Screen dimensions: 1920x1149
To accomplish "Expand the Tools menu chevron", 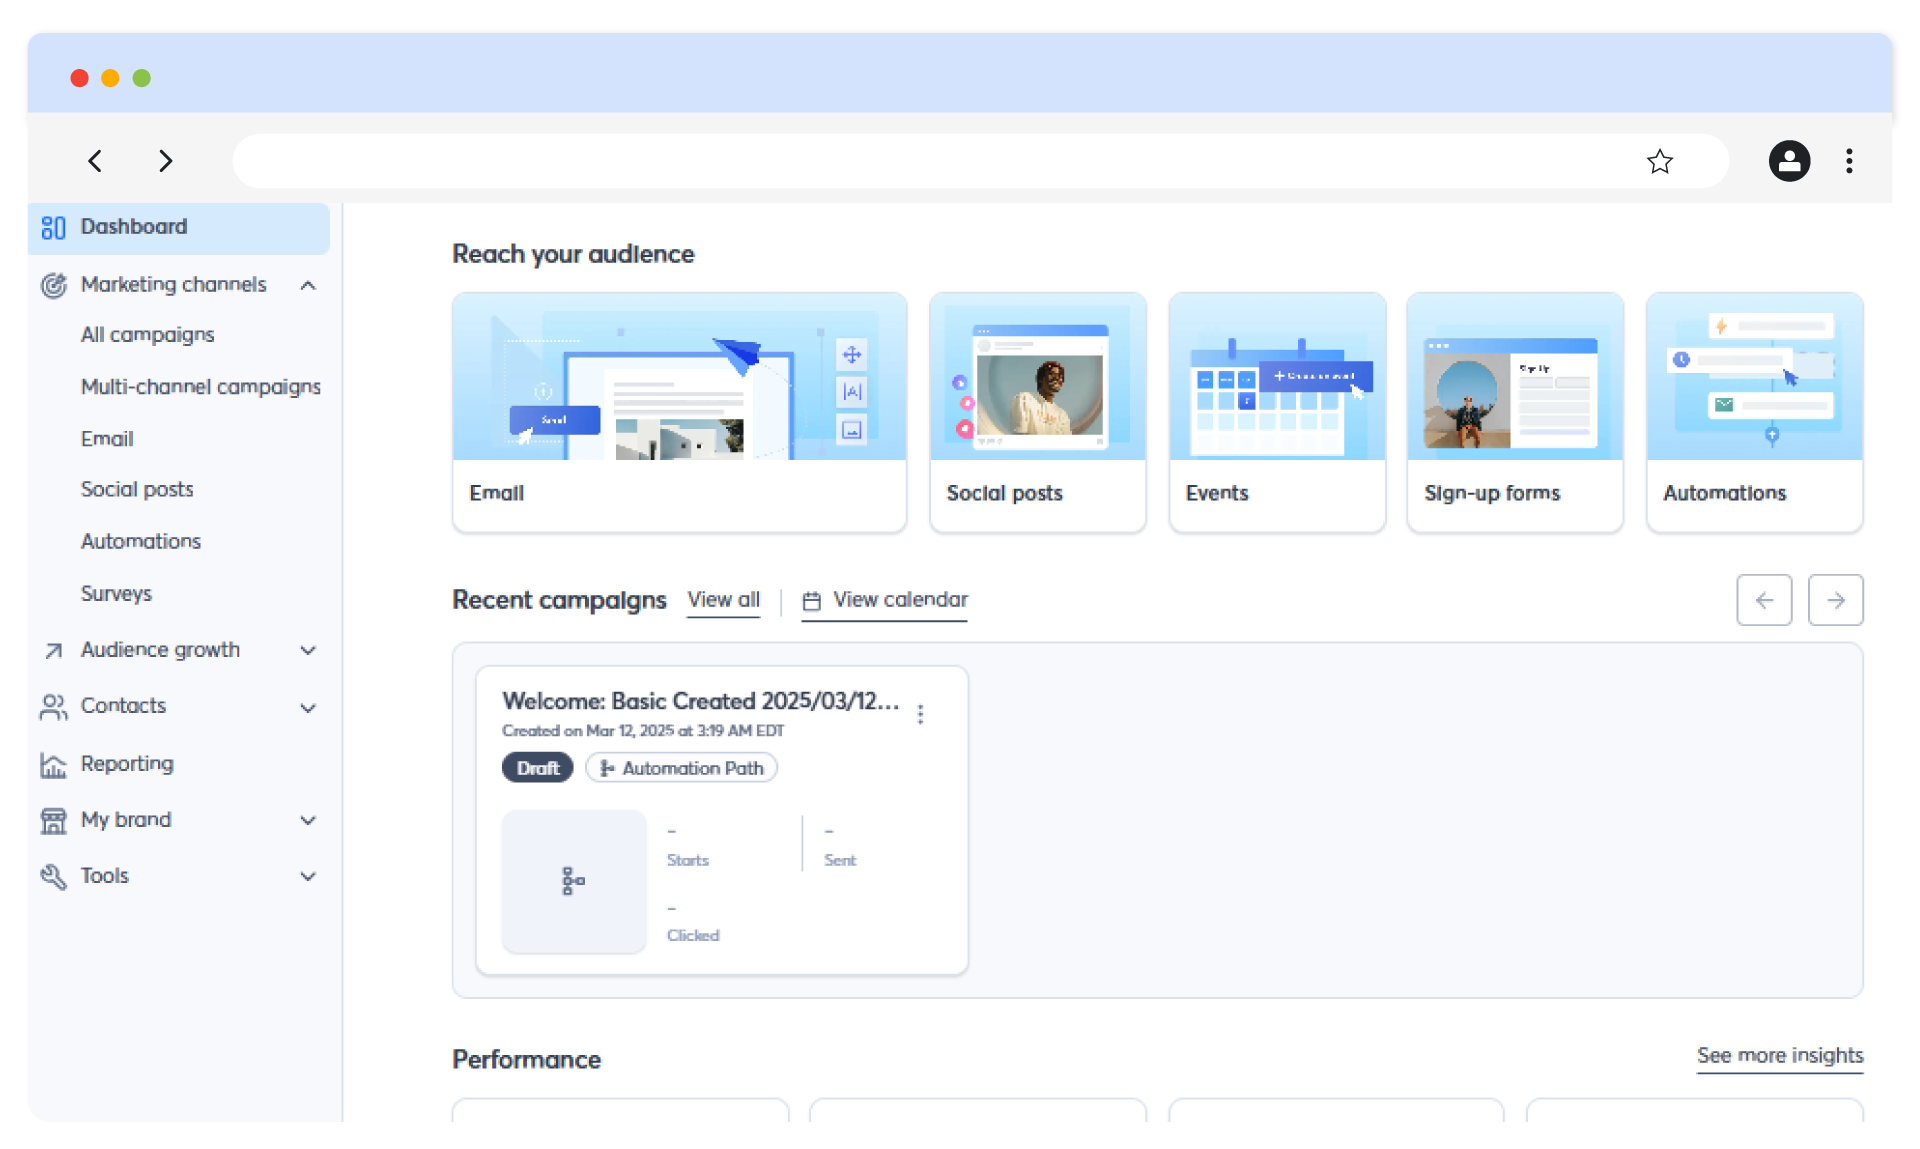I will click(x=308, y=877).
